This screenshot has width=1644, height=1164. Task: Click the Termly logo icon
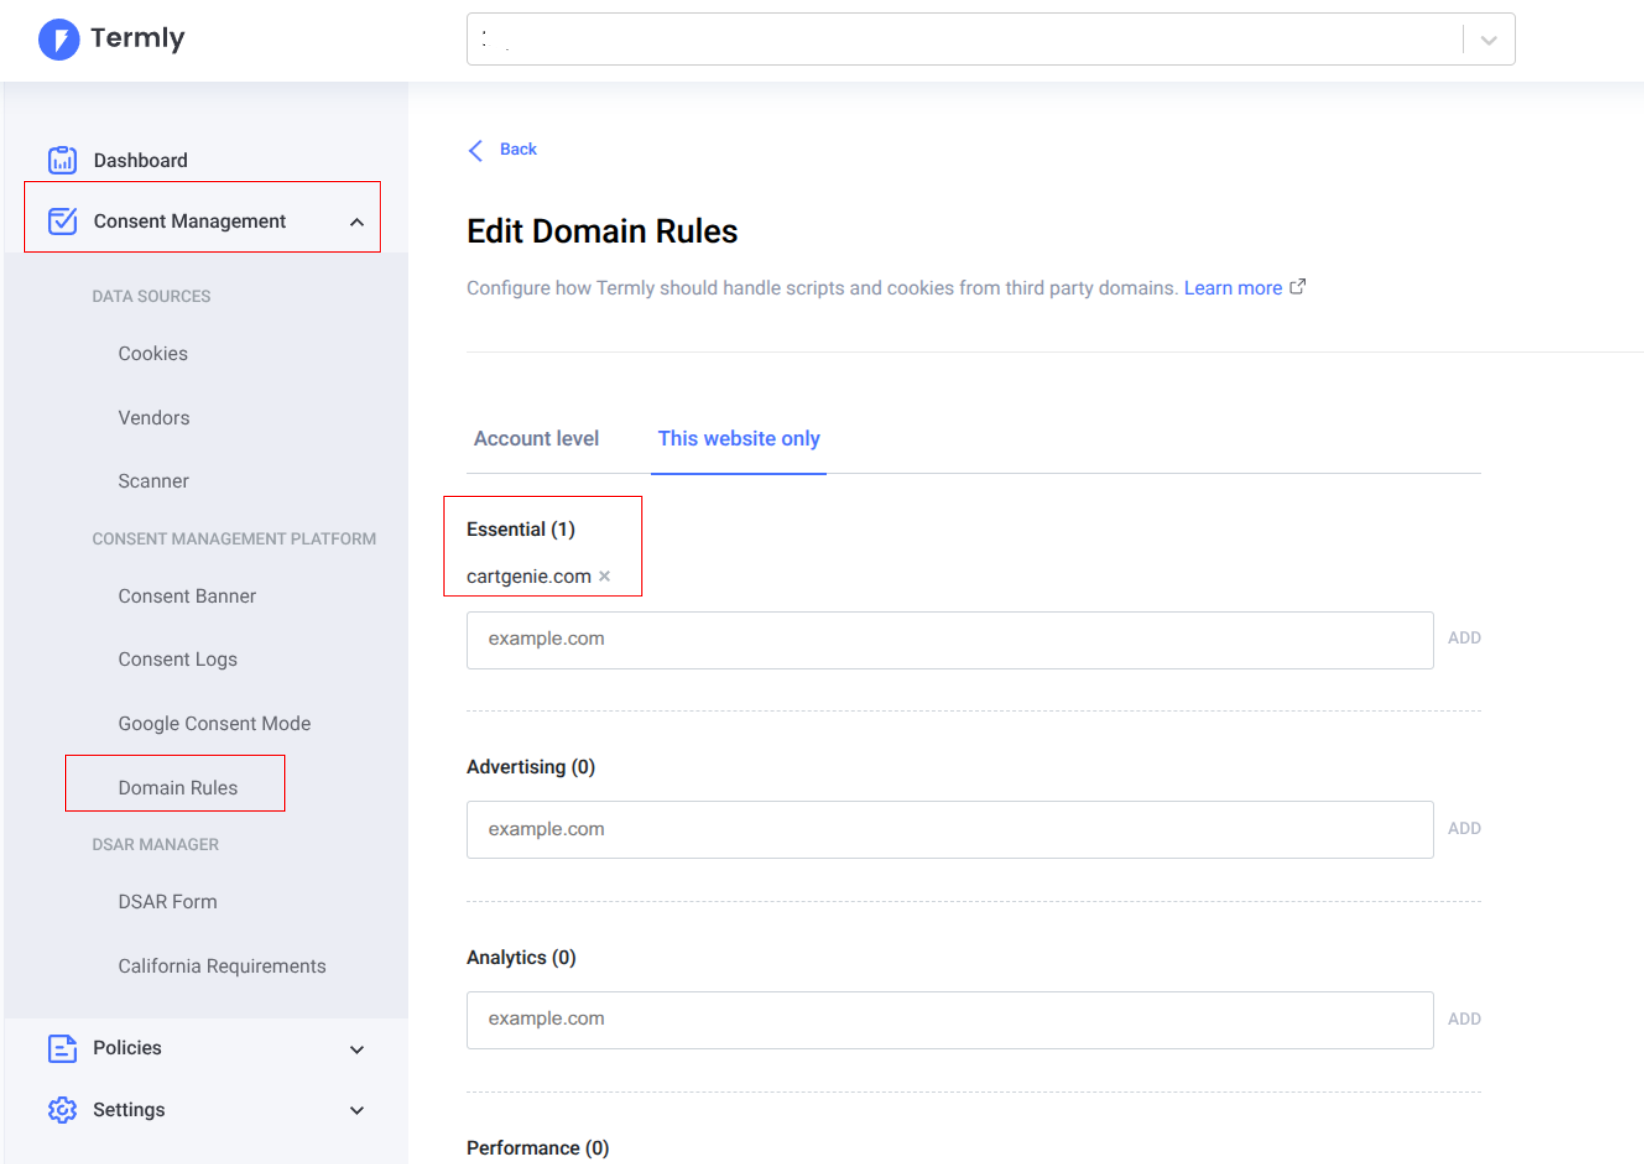[59, 40]
